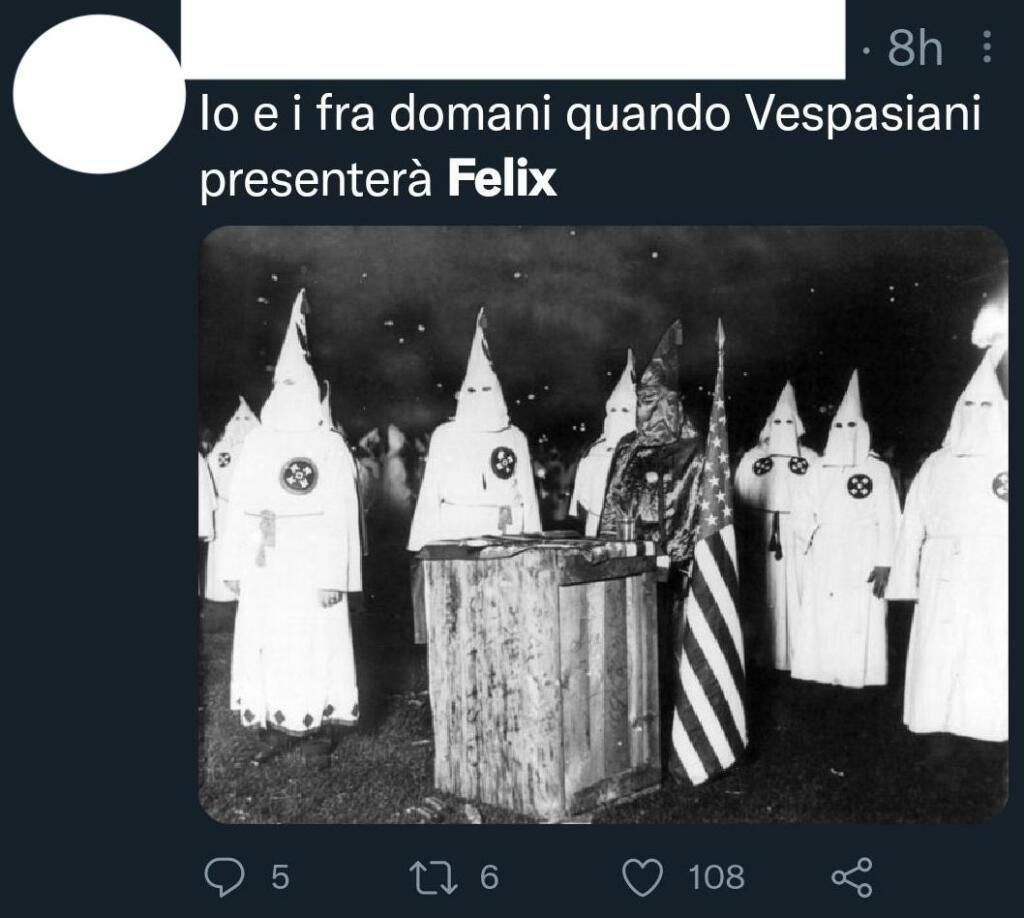Click the retweet count 6
1024x918 pixels.
(489, 877)
